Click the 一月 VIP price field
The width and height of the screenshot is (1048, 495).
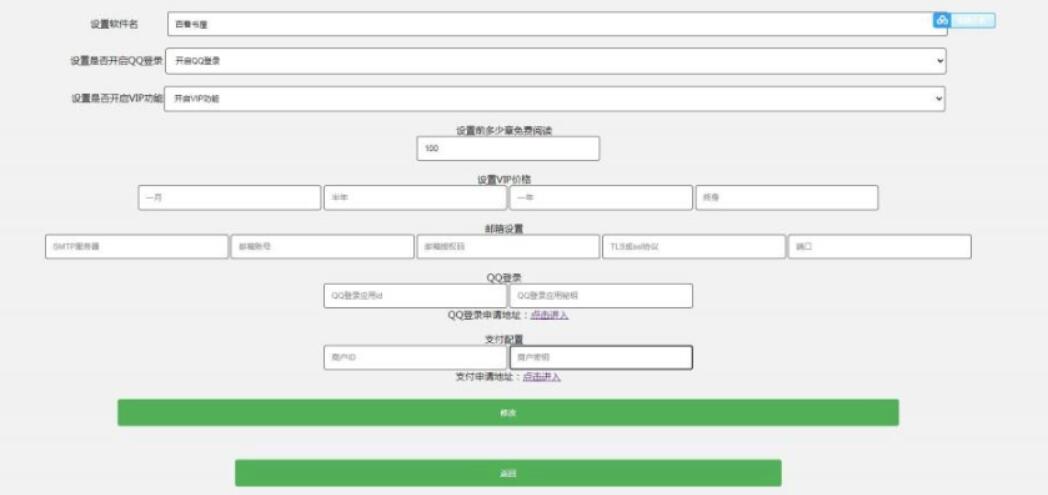point(229,198)
